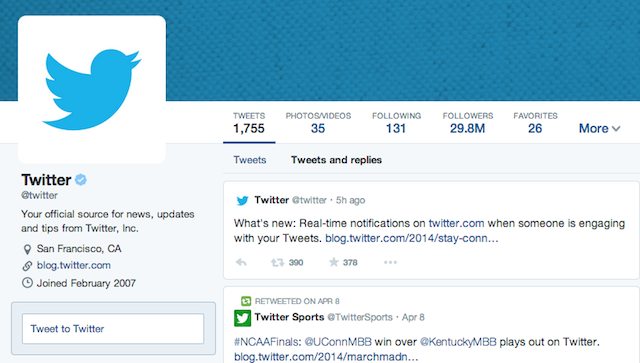Click the Twitter author name in first tweet
This screenshot has height=363, width=640.
click(272, 200)
